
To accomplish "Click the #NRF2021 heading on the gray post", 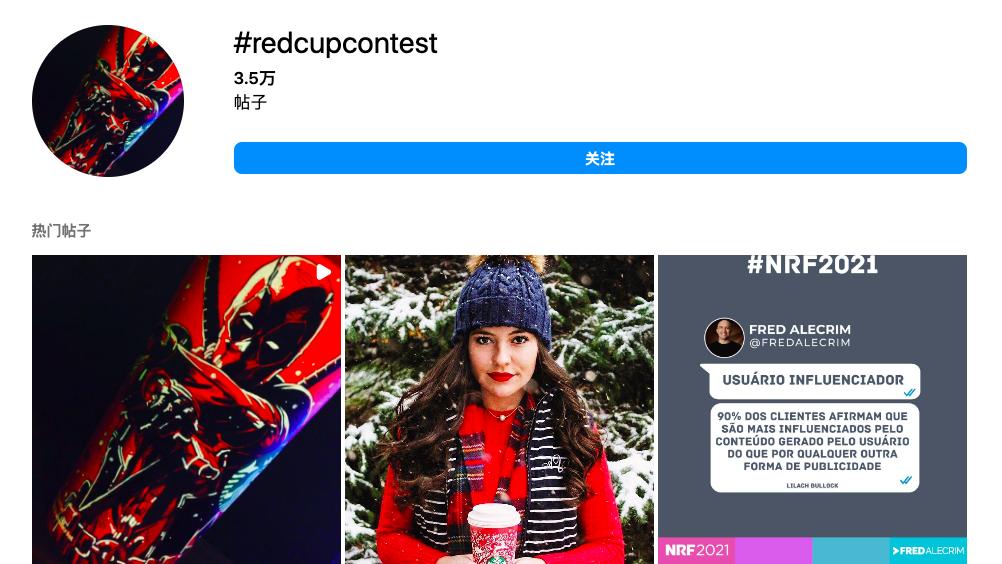I will (812, 264).
